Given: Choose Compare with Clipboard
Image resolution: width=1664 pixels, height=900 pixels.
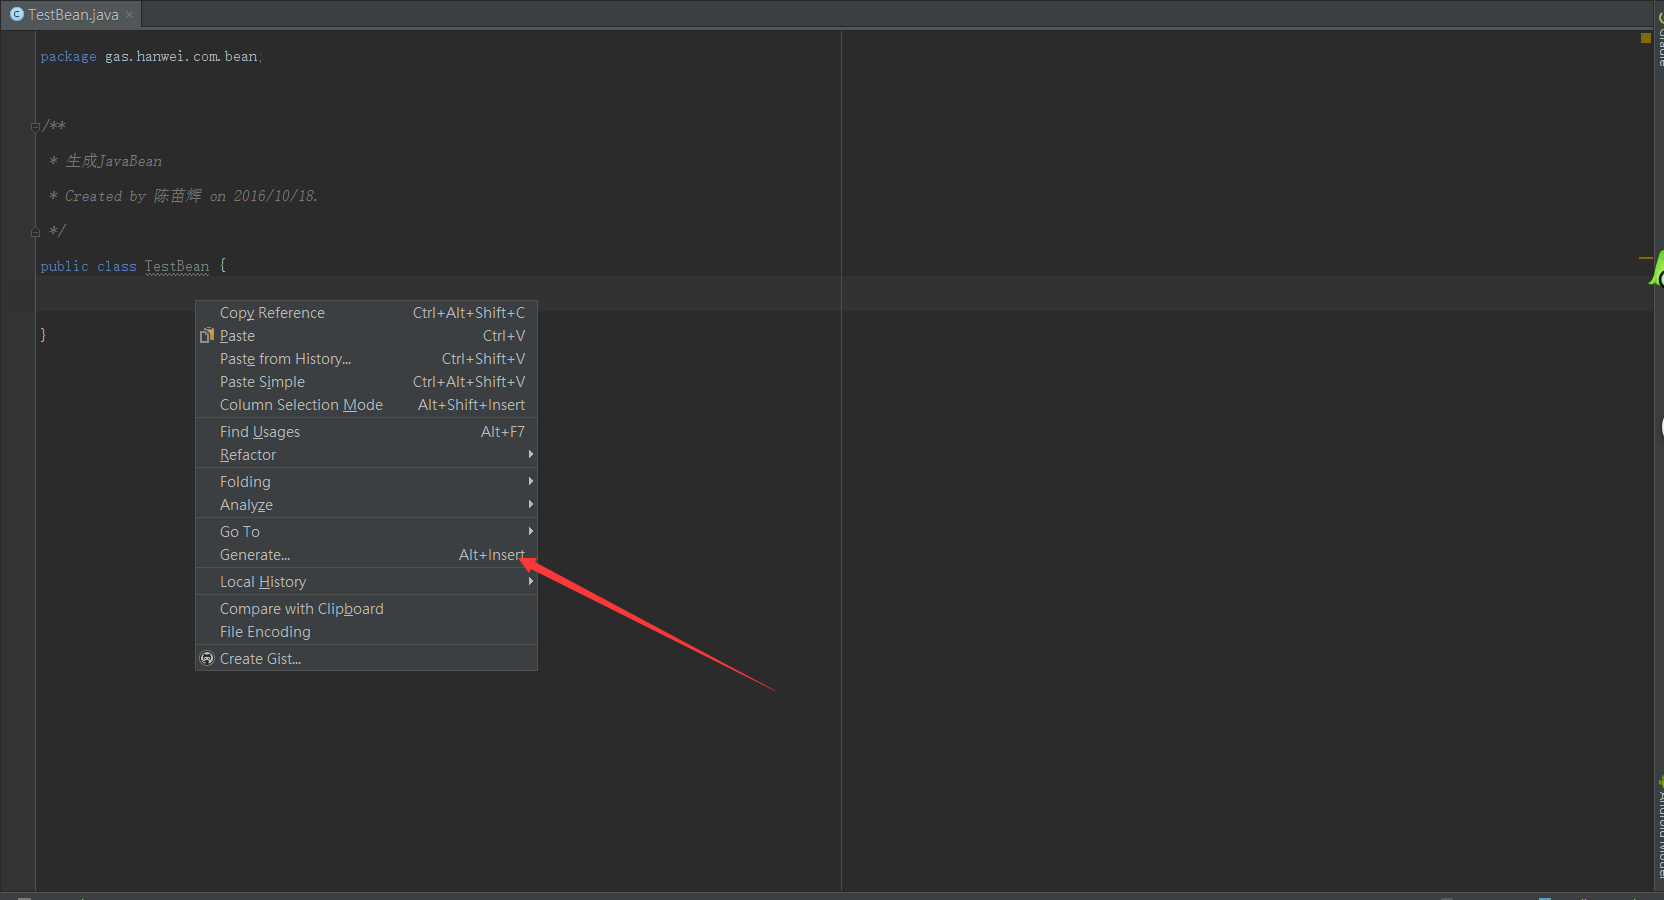Looking at the screenshot, I should tap(366, 609).
